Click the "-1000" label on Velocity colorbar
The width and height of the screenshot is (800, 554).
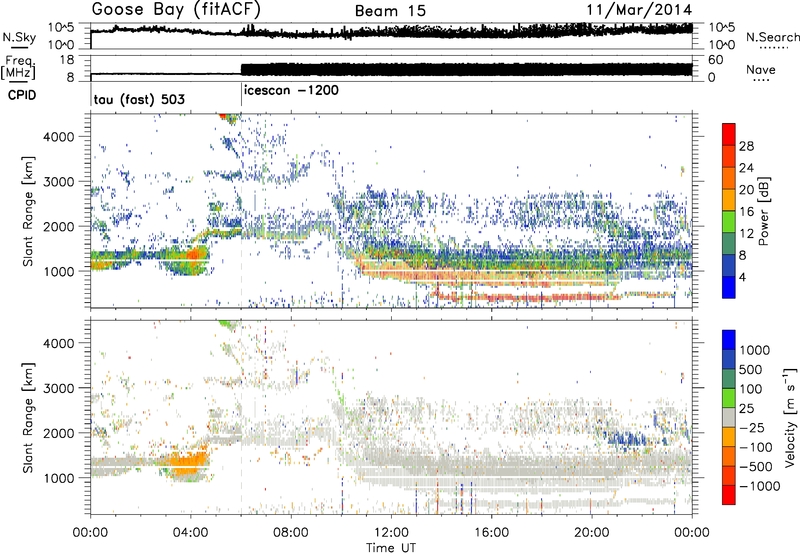click(759, 486)
